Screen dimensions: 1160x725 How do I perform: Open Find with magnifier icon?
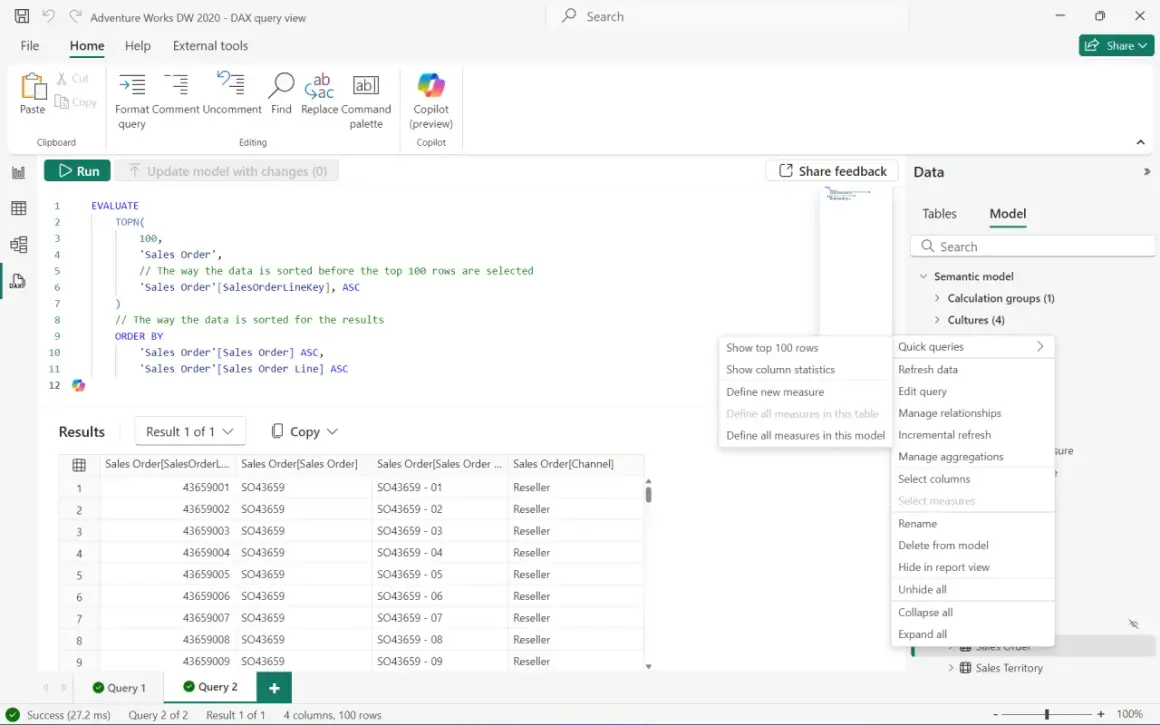(x=281, y=84)
